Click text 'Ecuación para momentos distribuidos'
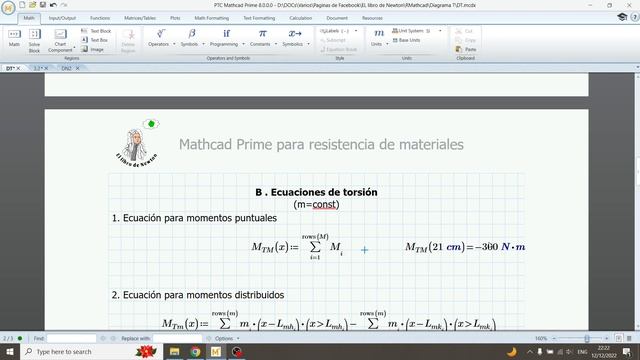This screenshot has width=640, height=360. click(x=204, y=295)
